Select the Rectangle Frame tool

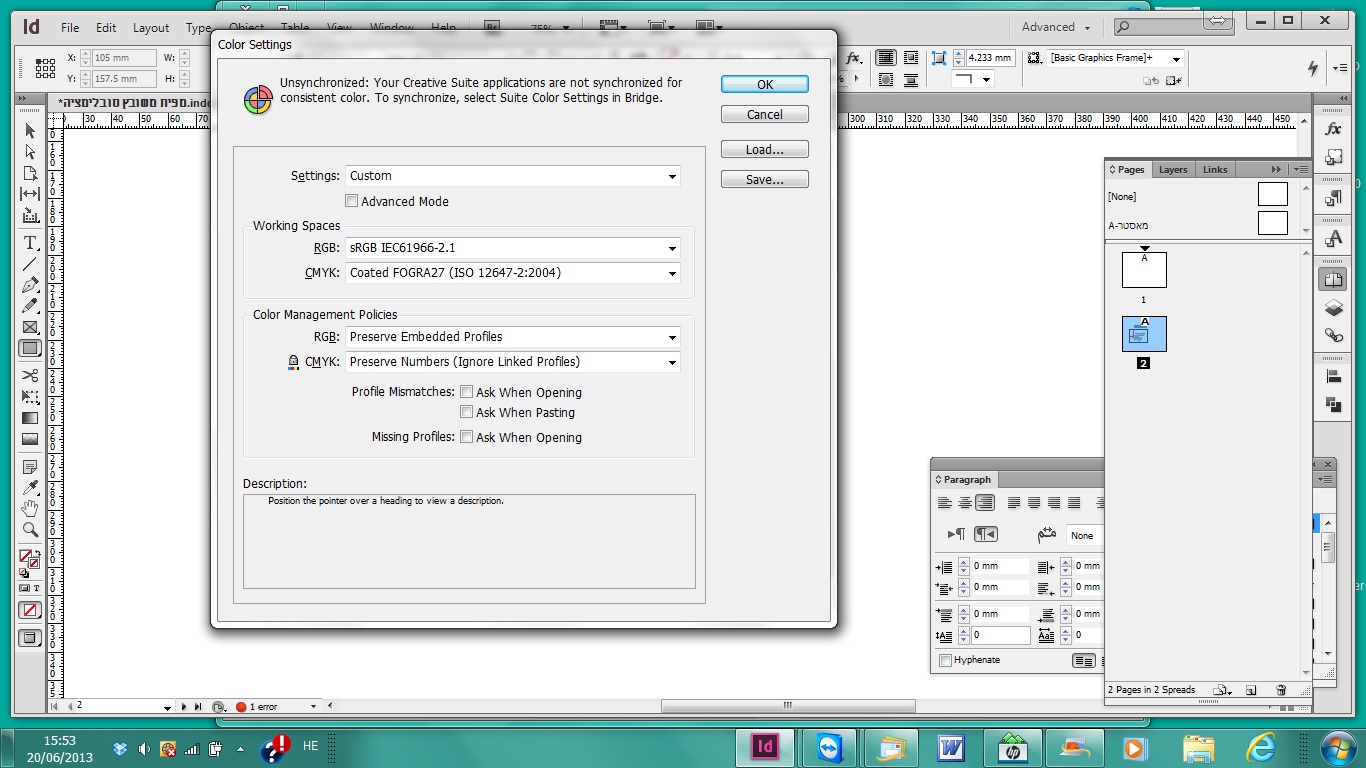pos(30,327)
